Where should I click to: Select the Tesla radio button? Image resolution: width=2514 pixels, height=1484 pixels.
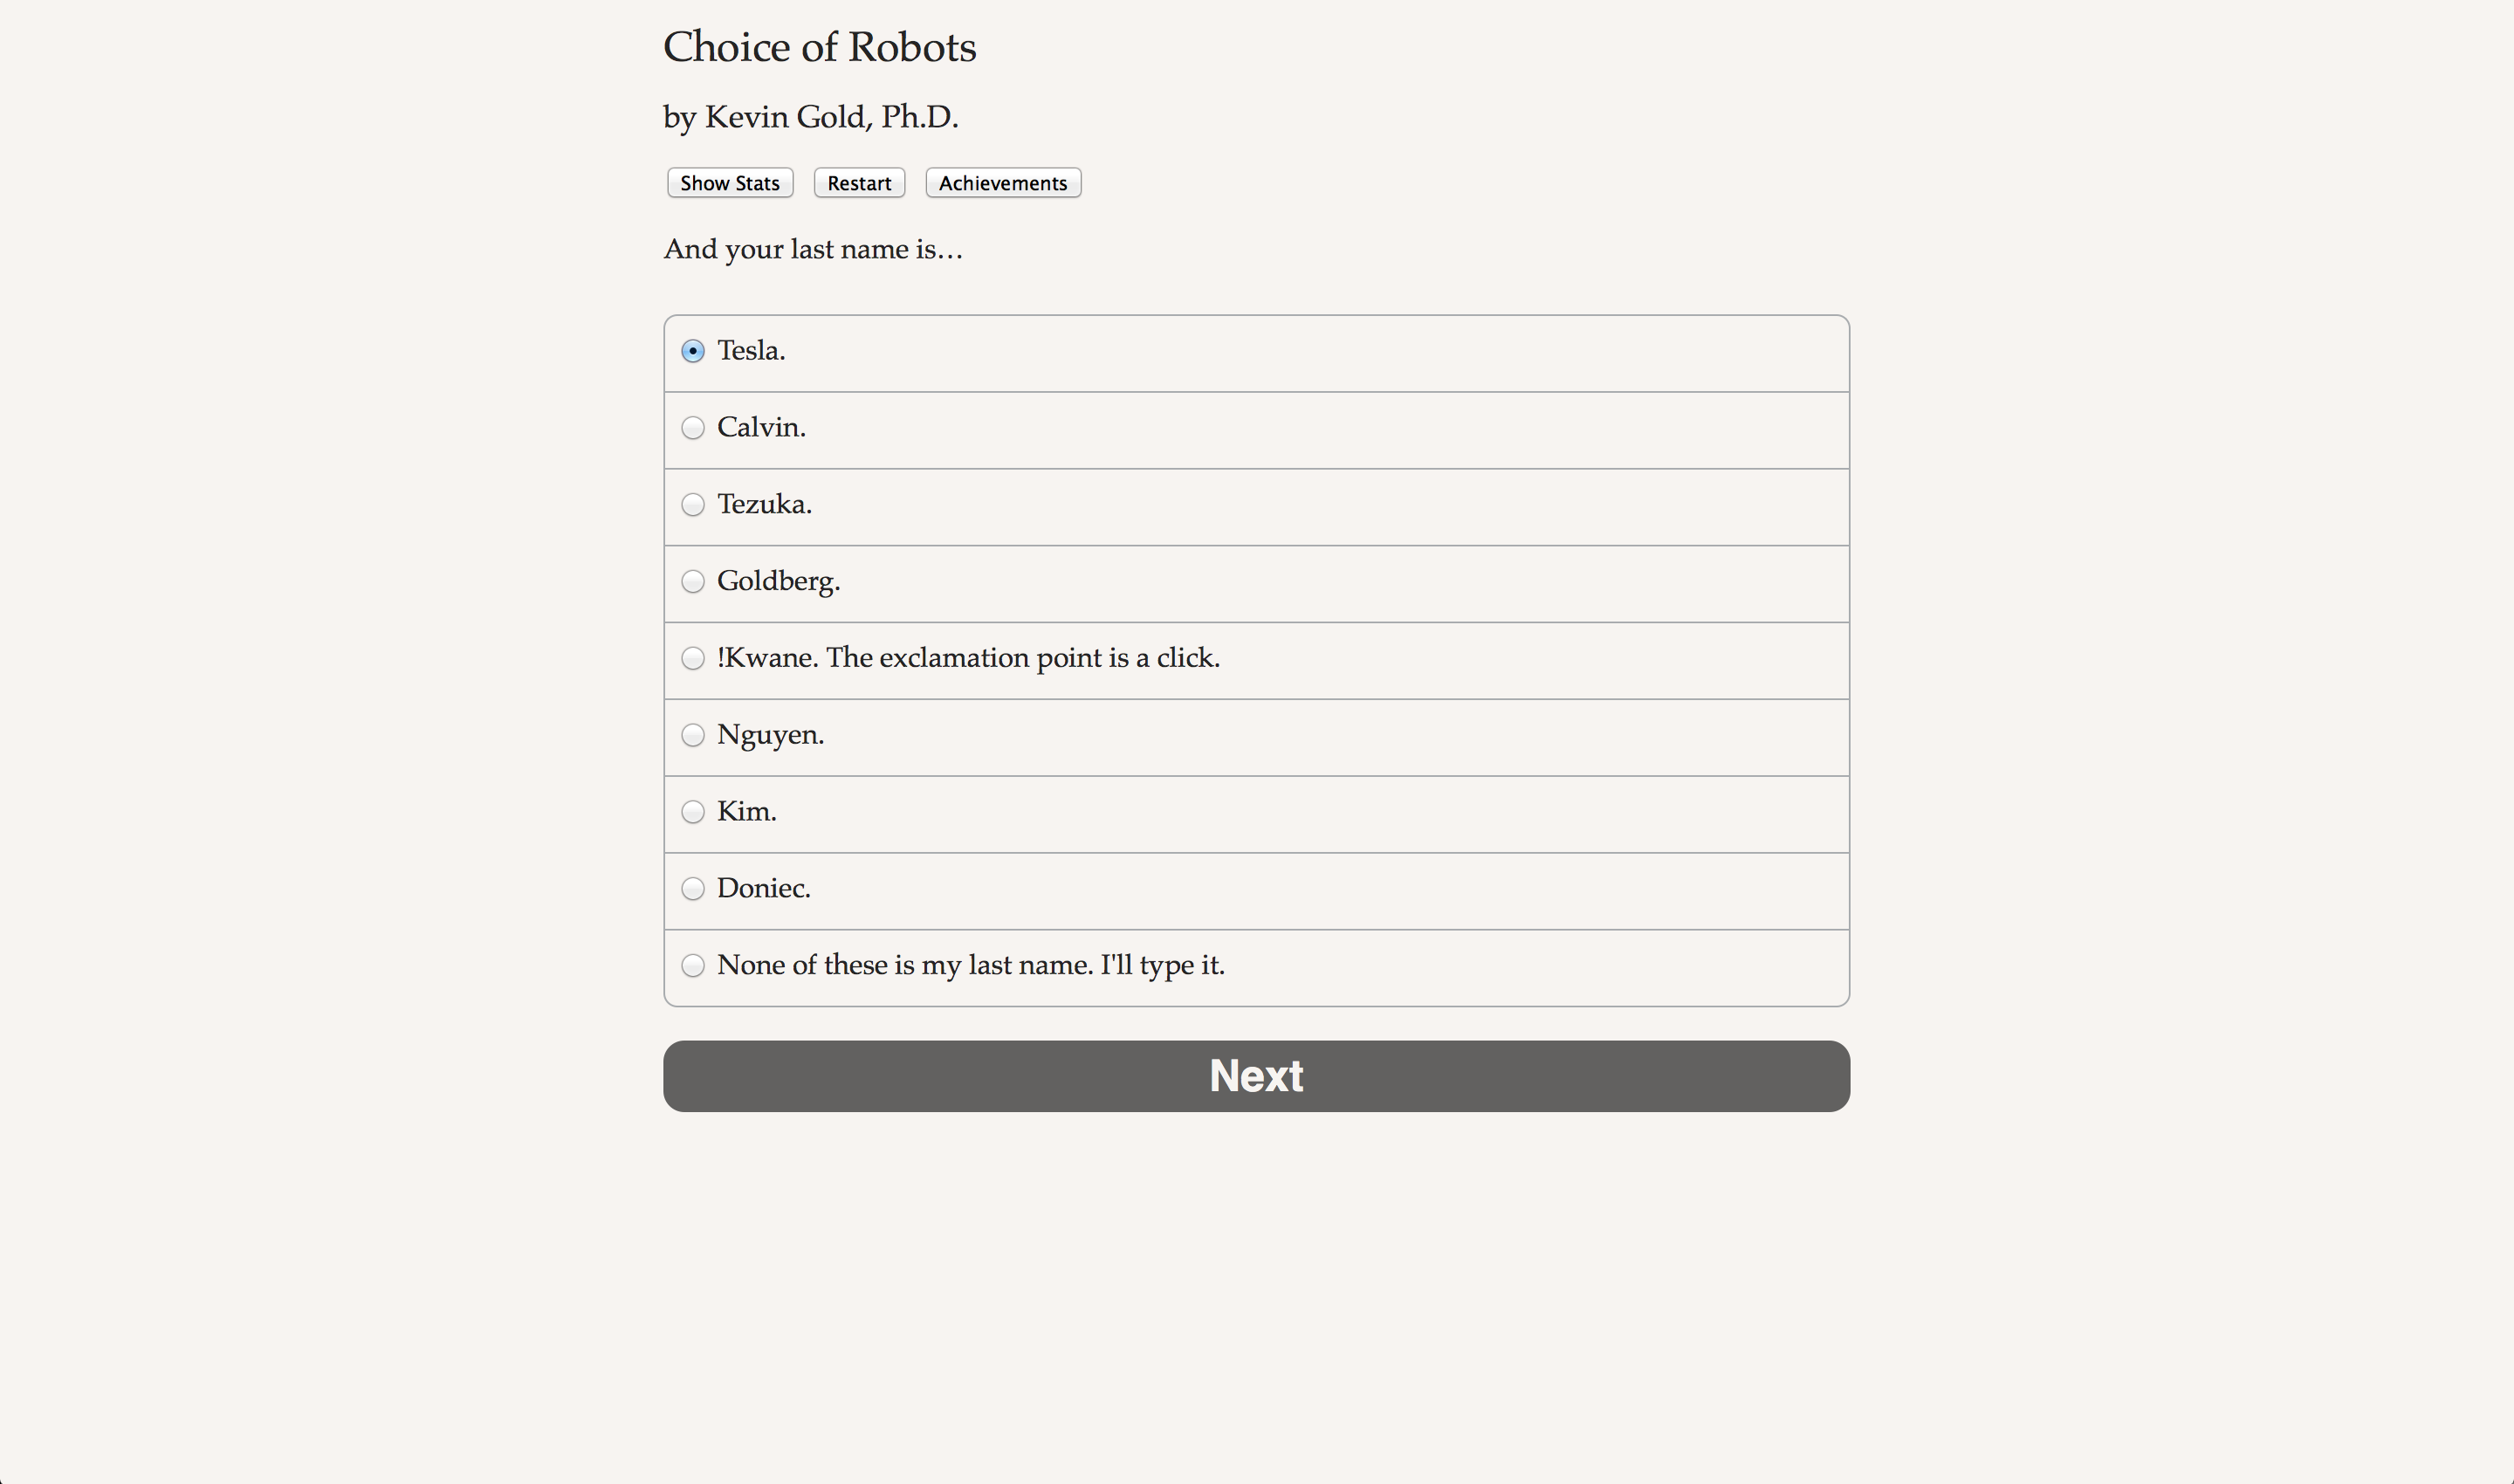click(x=693, y=351)
